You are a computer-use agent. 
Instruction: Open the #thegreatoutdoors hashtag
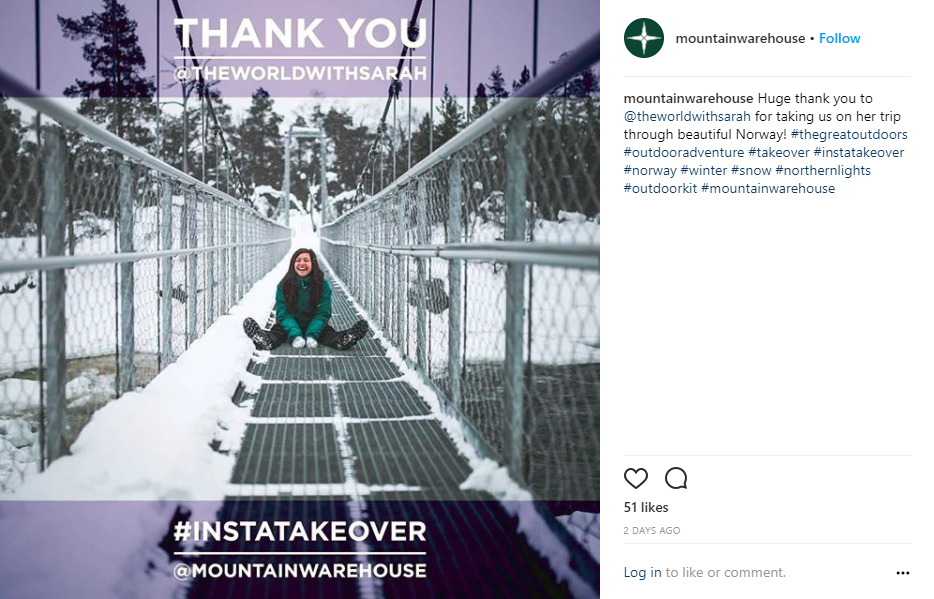pyautogui.click(x=848, y=135)
